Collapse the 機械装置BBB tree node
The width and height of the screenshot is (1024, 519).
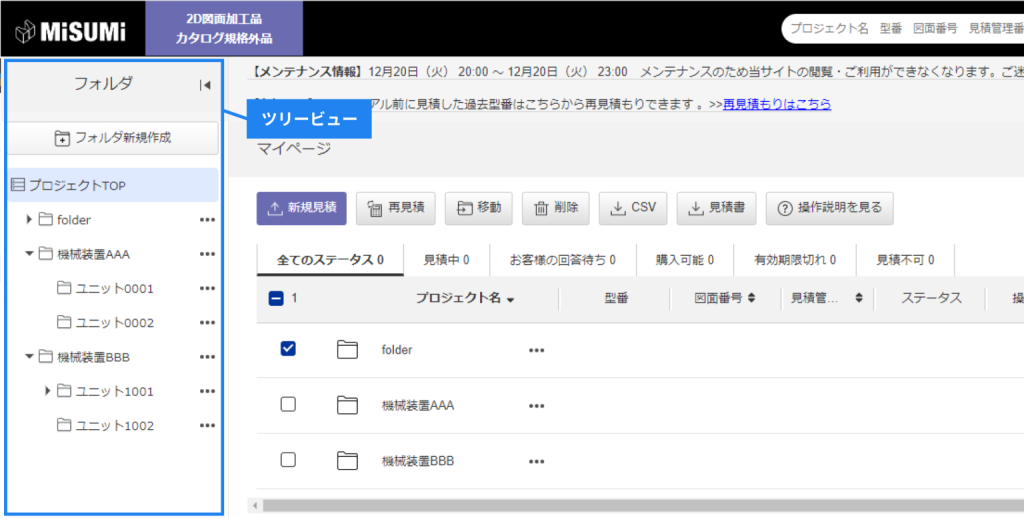pyautogui.click(x=29, y=356)
